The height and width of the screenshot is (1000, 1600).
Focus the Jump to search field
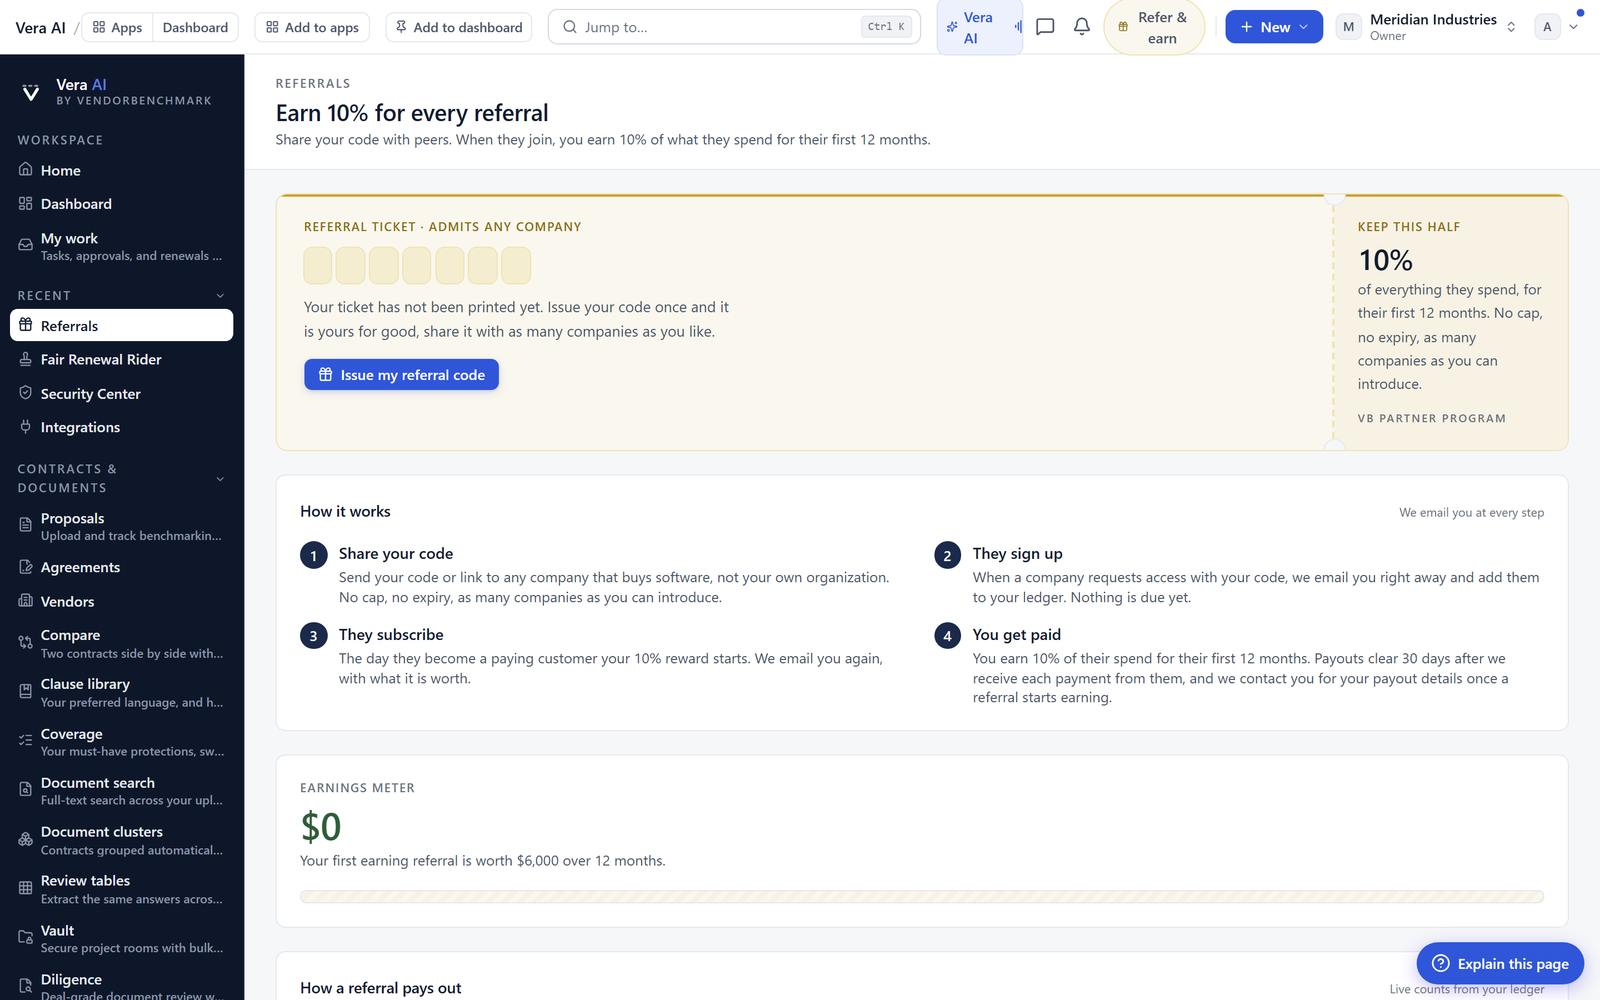[x=734, y=27]
